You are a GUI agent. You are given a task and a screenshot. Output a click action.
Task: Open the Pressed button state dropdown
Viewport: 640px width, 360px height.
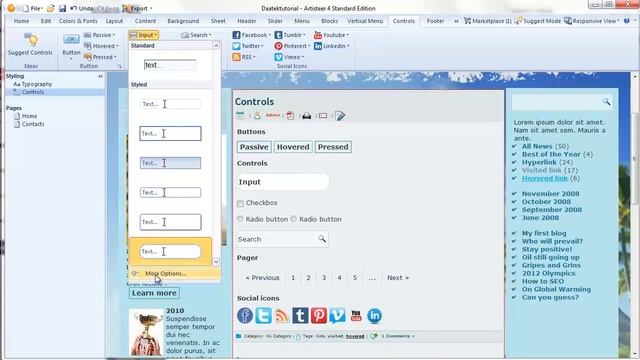point(100,57)
